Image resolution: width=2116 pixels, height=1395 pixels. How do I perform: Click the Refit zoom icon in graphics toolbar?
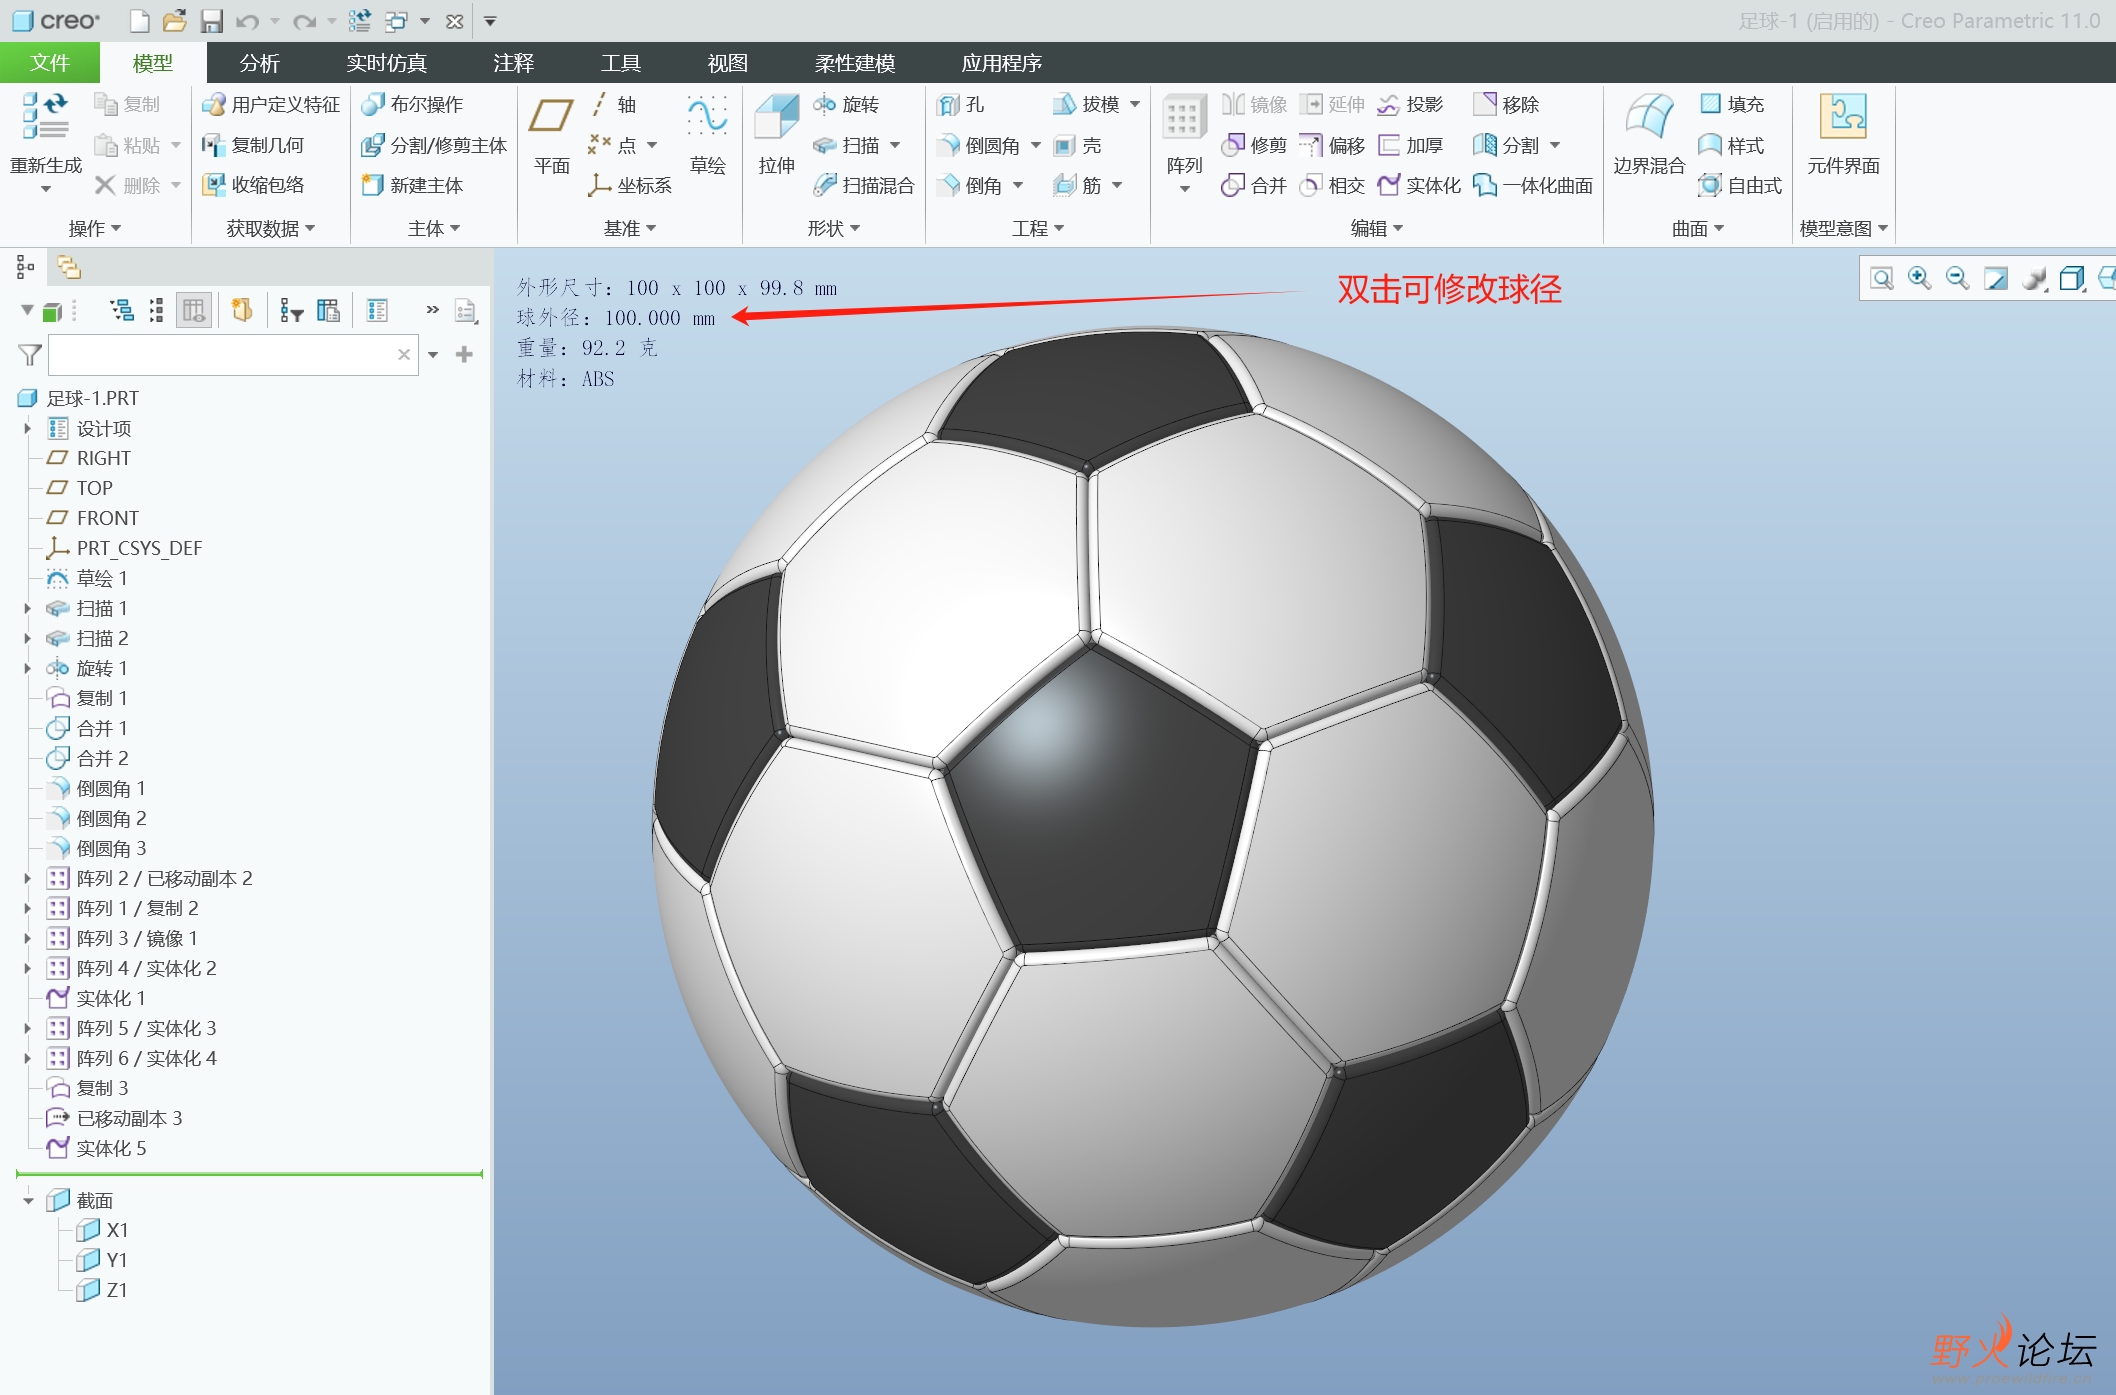tap(1881, 278)
